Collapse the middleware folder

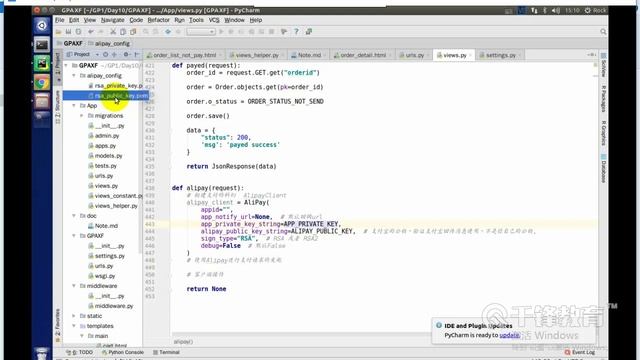(x=74, y=286)
